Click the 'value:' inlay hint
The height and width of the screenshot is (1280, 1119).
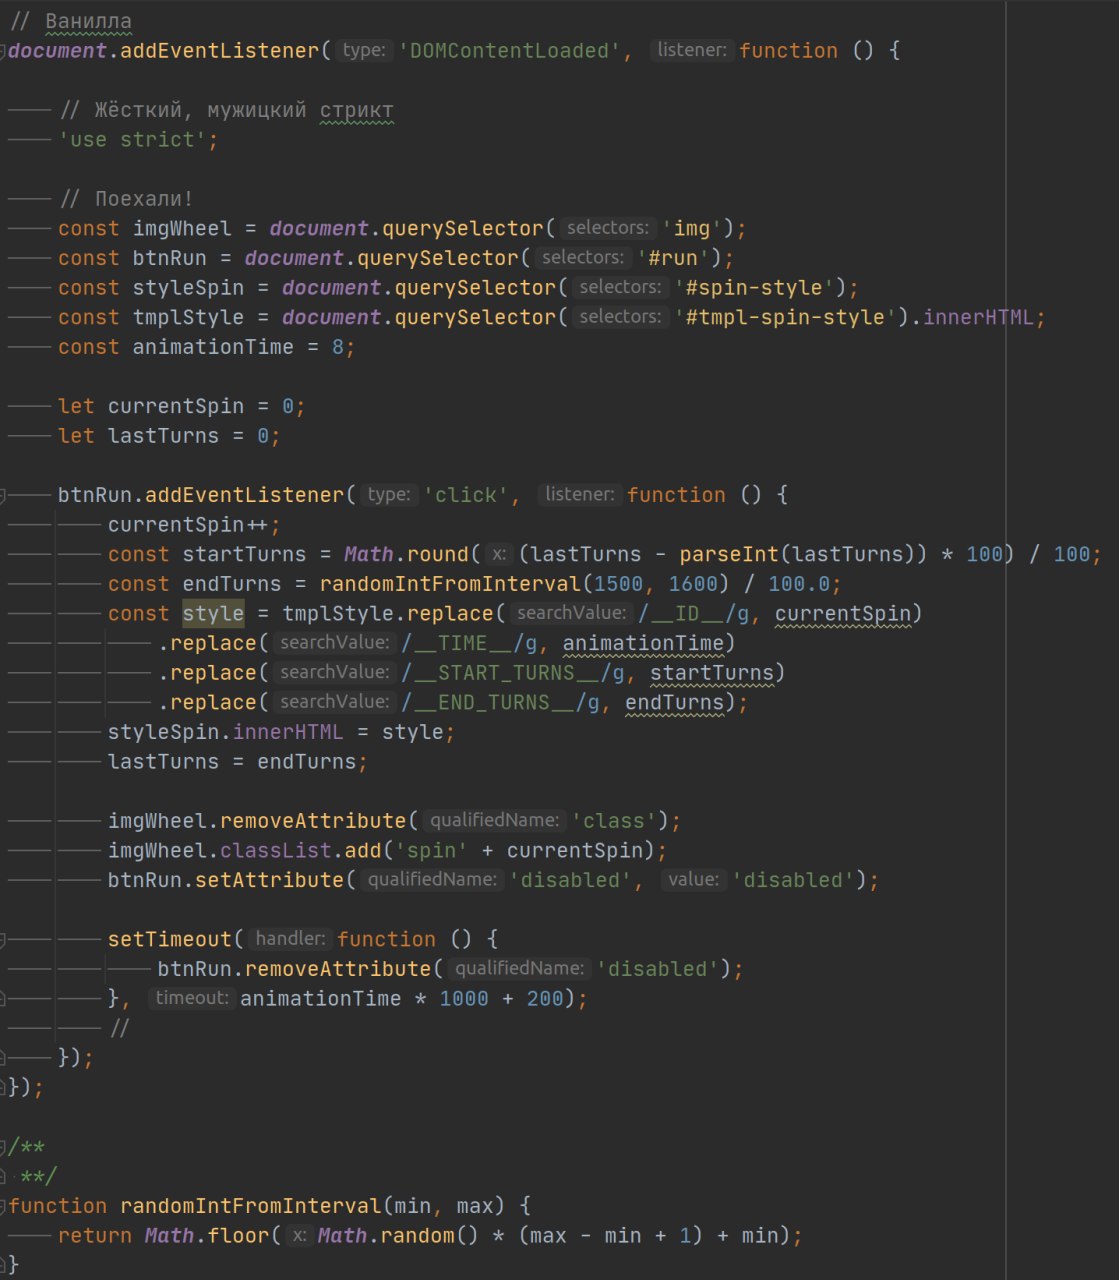click(x=693, y=880)
